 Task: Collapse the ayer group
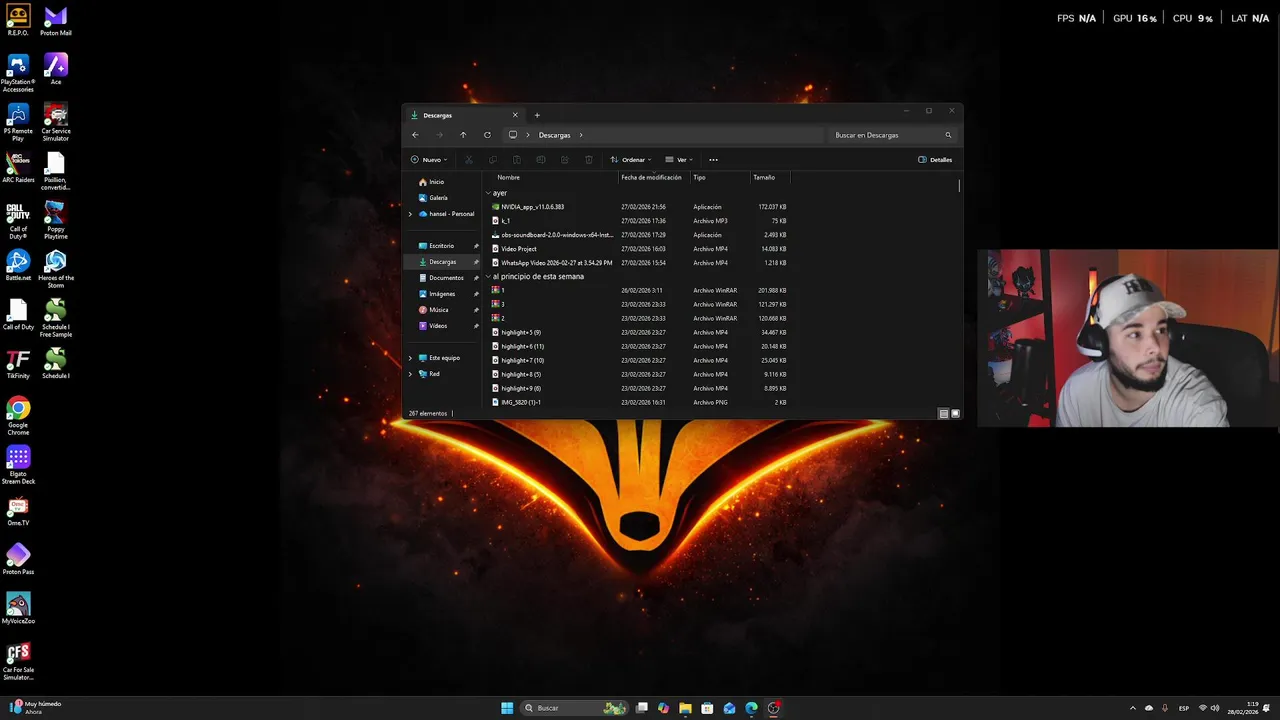point(488,193)
